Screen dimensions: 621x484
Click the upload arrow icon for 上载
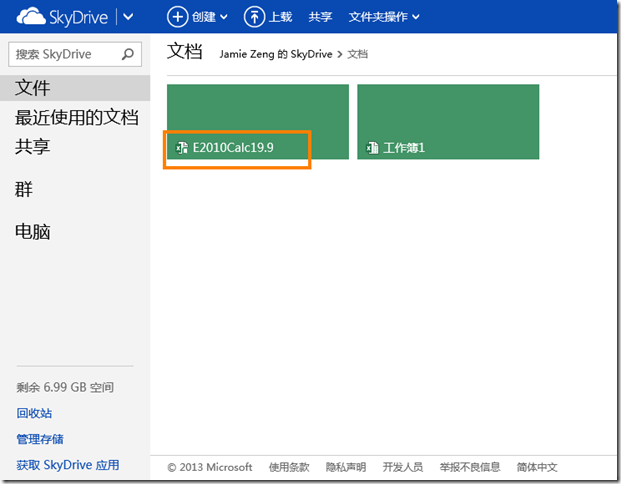click(x=254, y=17)
